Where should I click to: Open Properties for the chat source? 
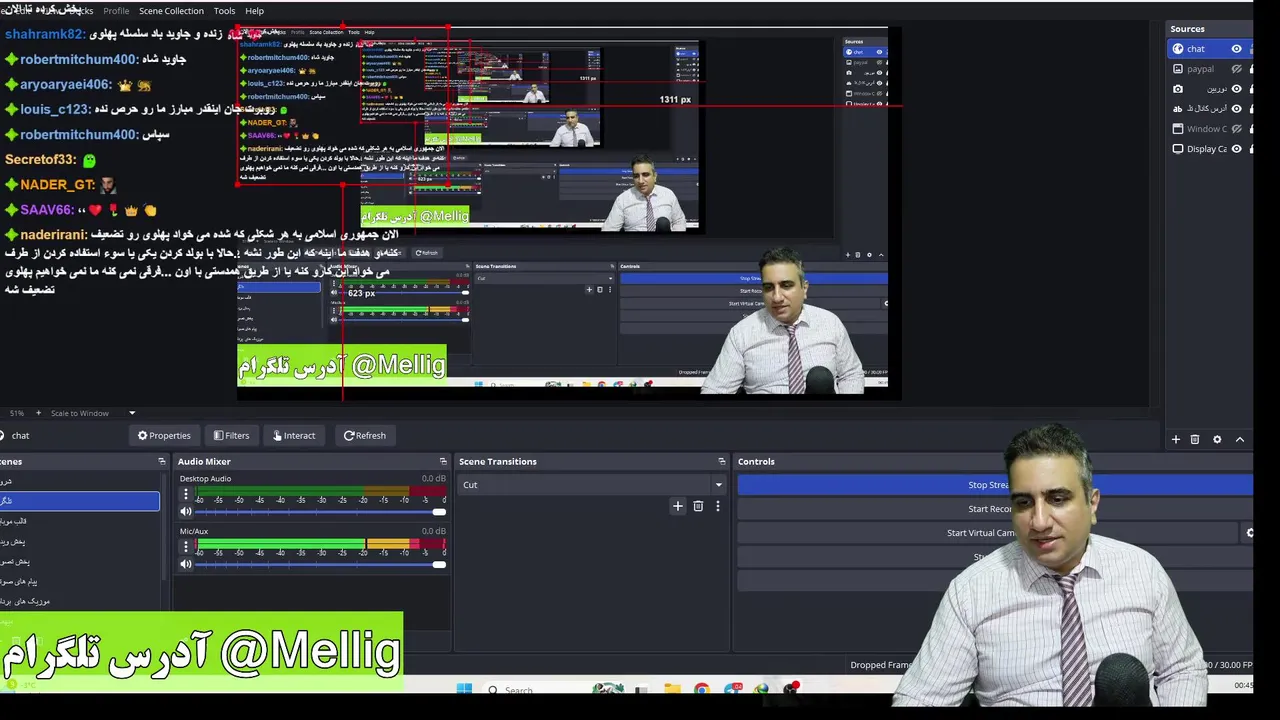[164, 435]
